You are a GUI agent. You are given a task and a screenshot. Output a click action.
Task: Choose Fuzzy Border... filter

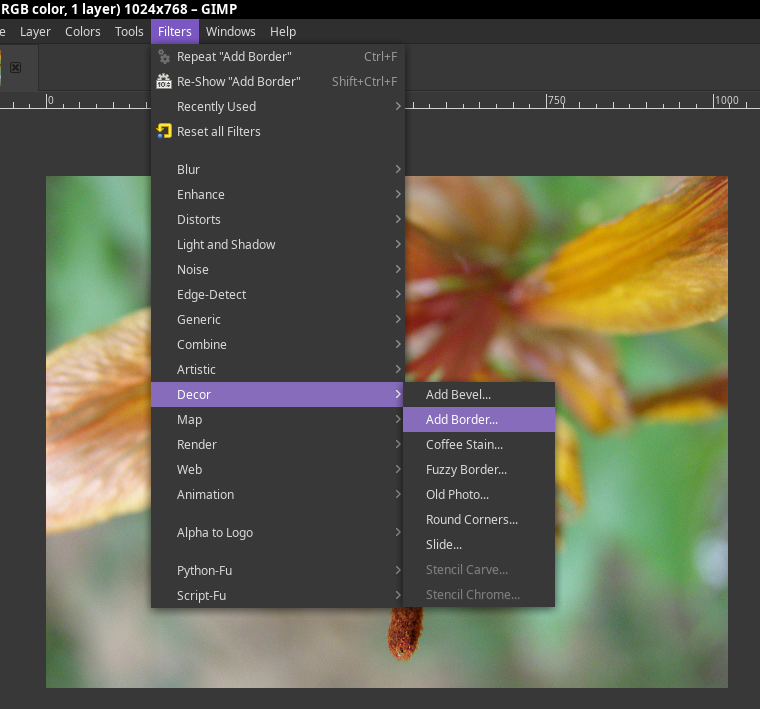point(479,470)
